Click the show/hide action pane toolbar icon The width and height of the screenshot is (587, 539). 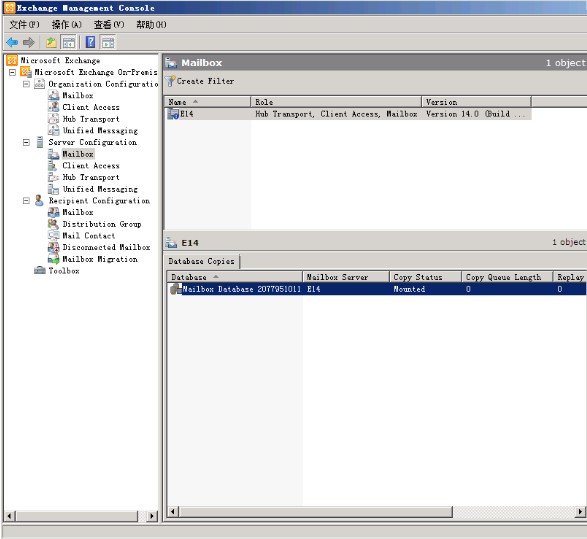(x=108, y=42)
